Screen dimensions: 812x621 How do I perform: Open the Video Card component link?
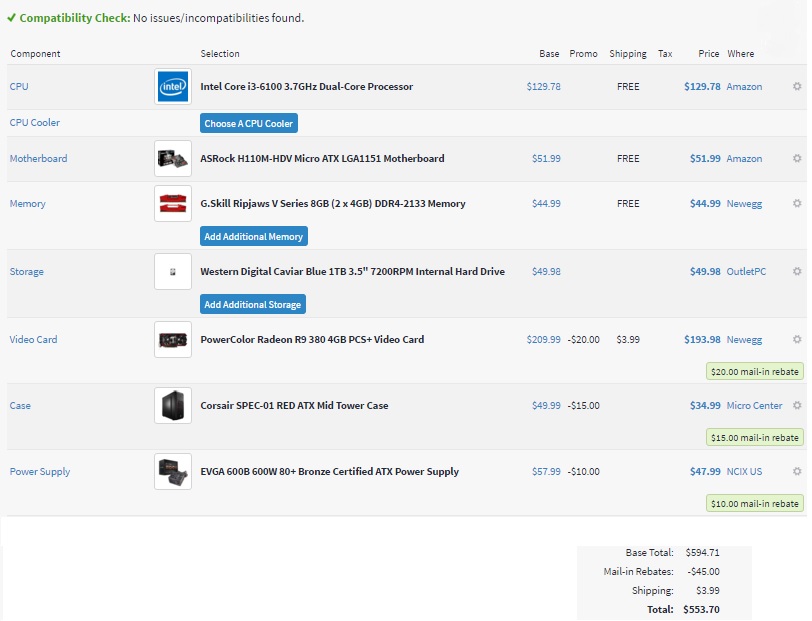(33, 339)
